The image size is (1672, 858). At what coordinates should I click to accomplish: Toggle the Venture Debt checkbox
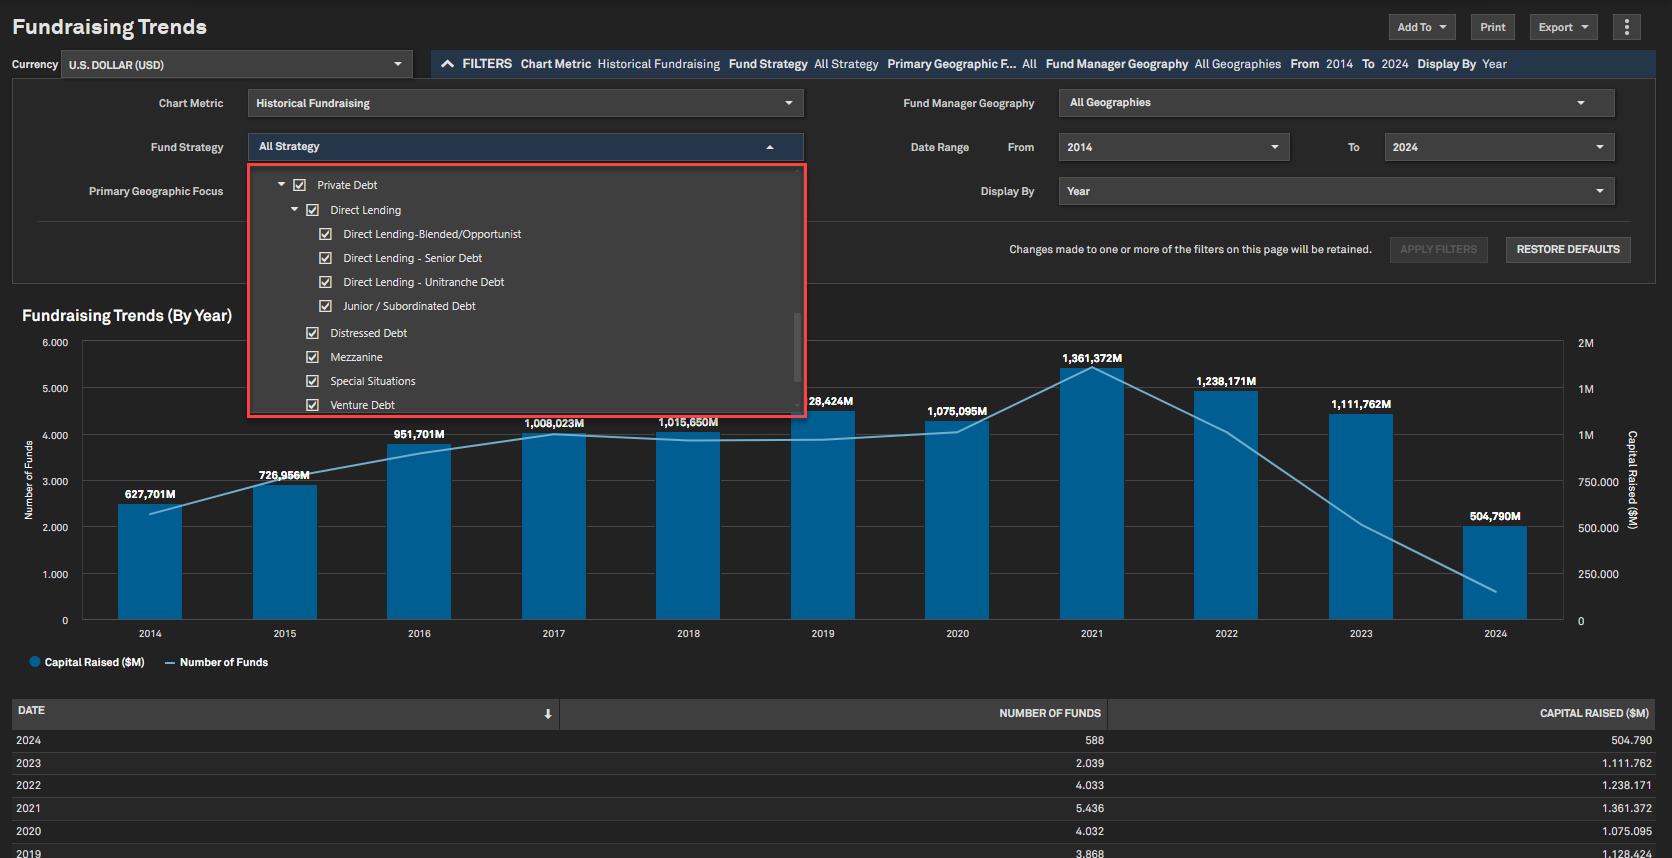[x=312, y=405]
